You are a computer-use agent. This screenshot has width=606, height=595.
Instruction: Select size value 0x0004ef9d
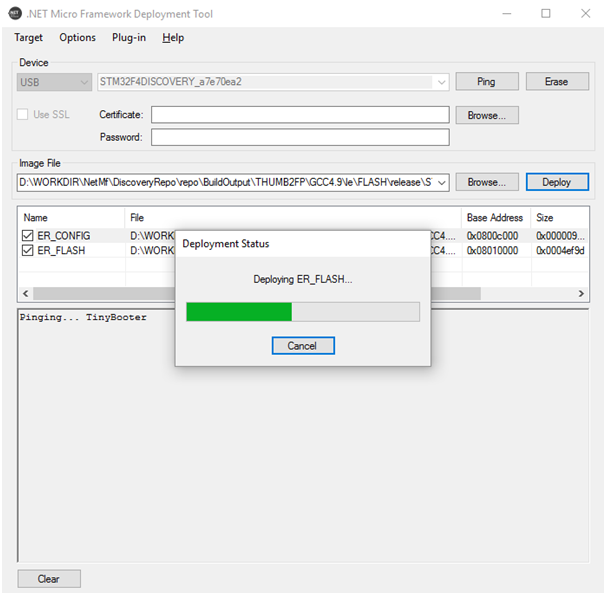click(x=560, y=250)
